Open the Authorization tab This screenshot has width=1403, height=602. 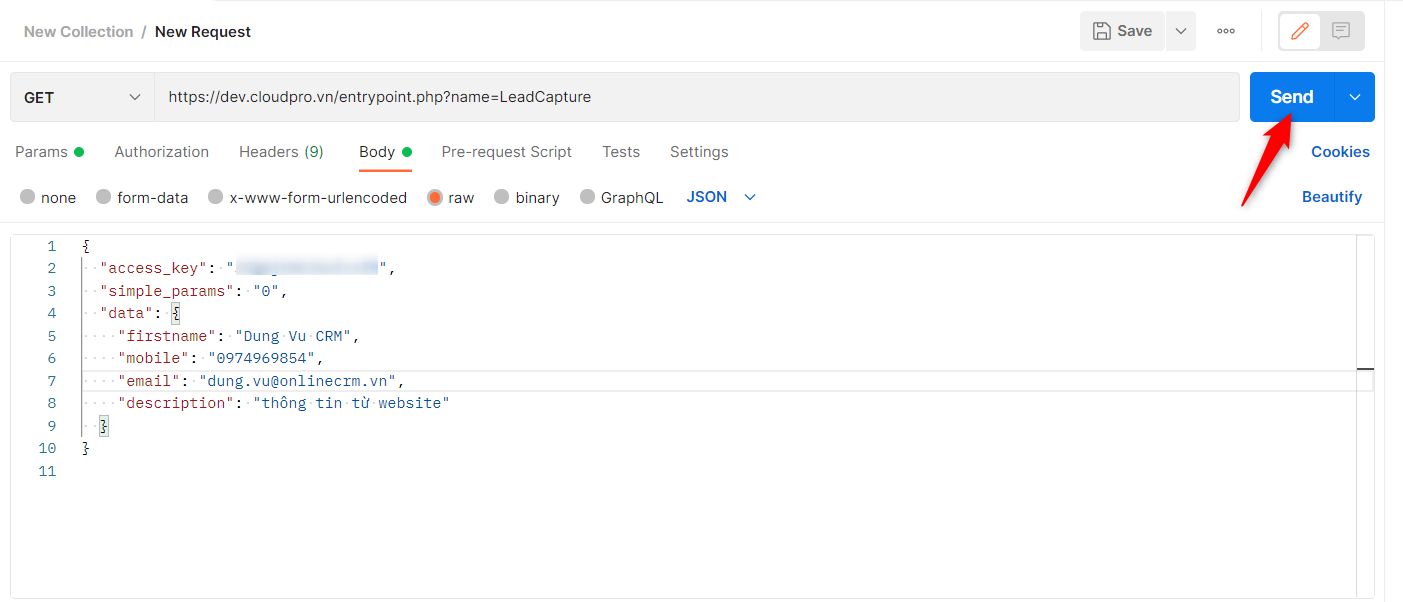162,152
